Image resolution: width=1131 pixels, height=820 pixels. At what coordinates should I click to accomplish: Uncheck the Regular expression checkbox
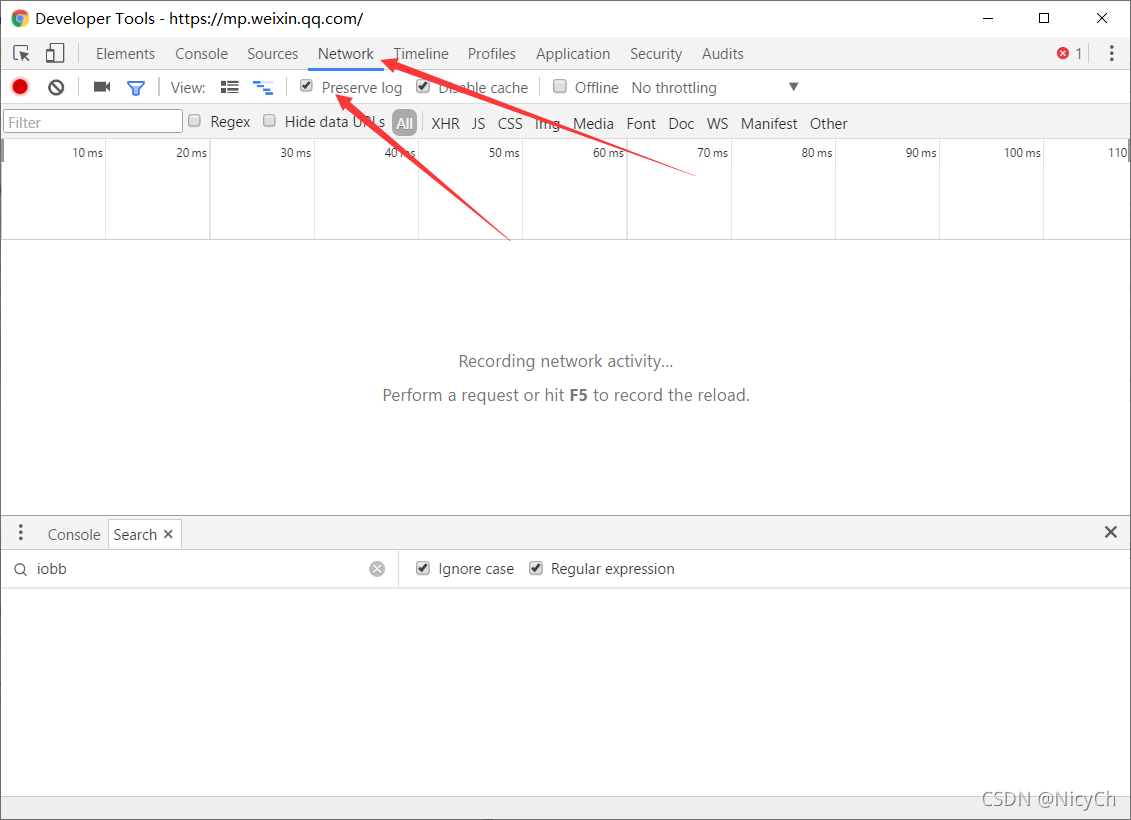click(x=536, y=568)
